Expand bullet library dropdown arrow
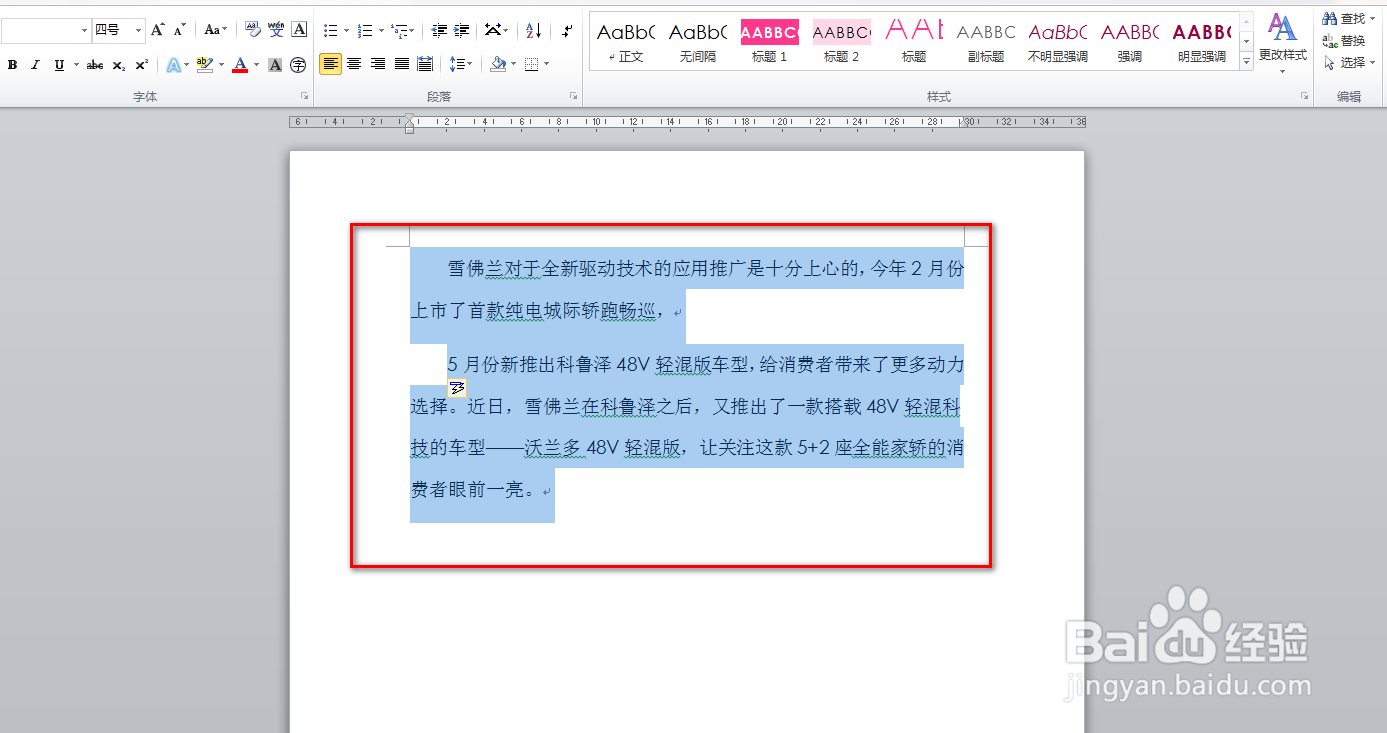 click(x=346, y=31)
